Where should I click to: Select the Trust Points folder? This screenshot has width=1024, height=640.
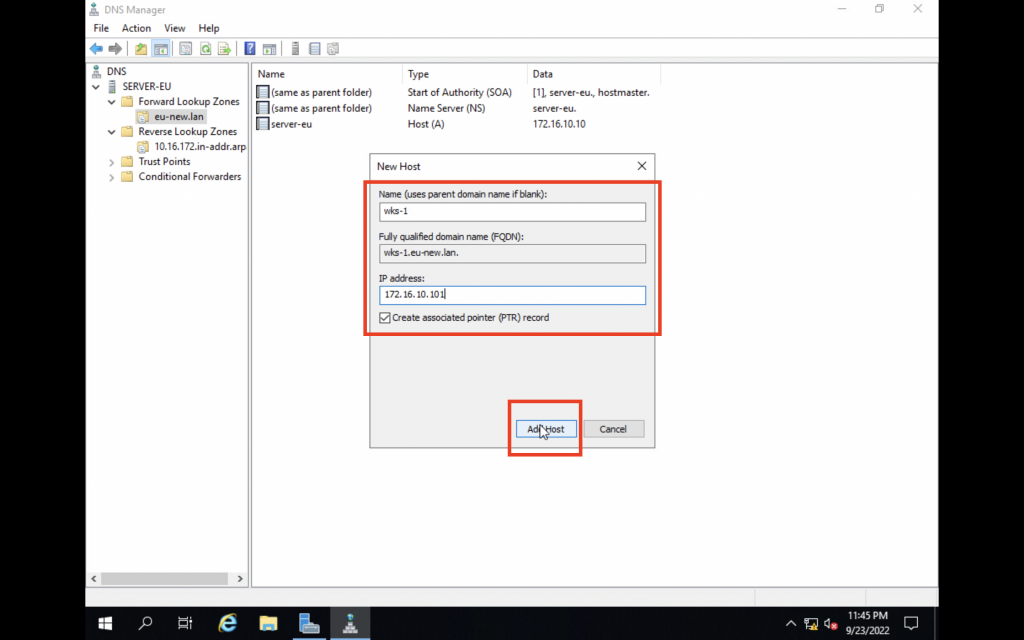click(x=164, y=162)
